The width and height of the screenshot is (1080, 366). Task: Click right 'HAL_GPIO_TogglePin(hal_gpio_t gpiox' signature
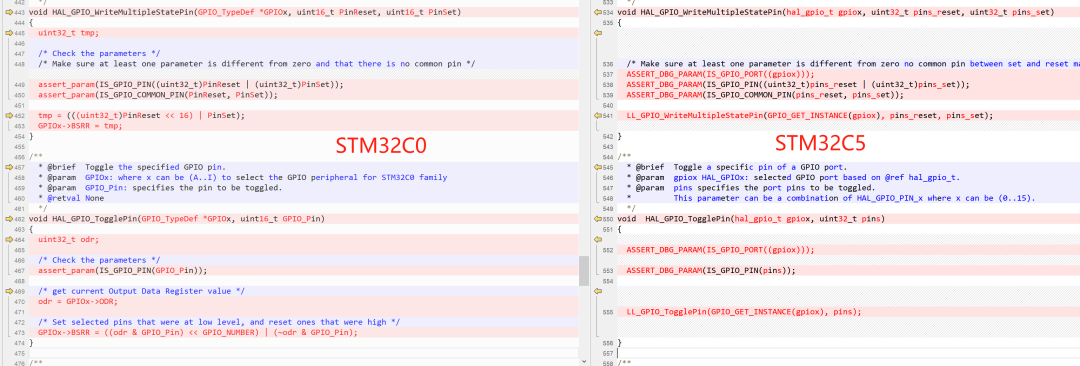[x=751, y=219]
